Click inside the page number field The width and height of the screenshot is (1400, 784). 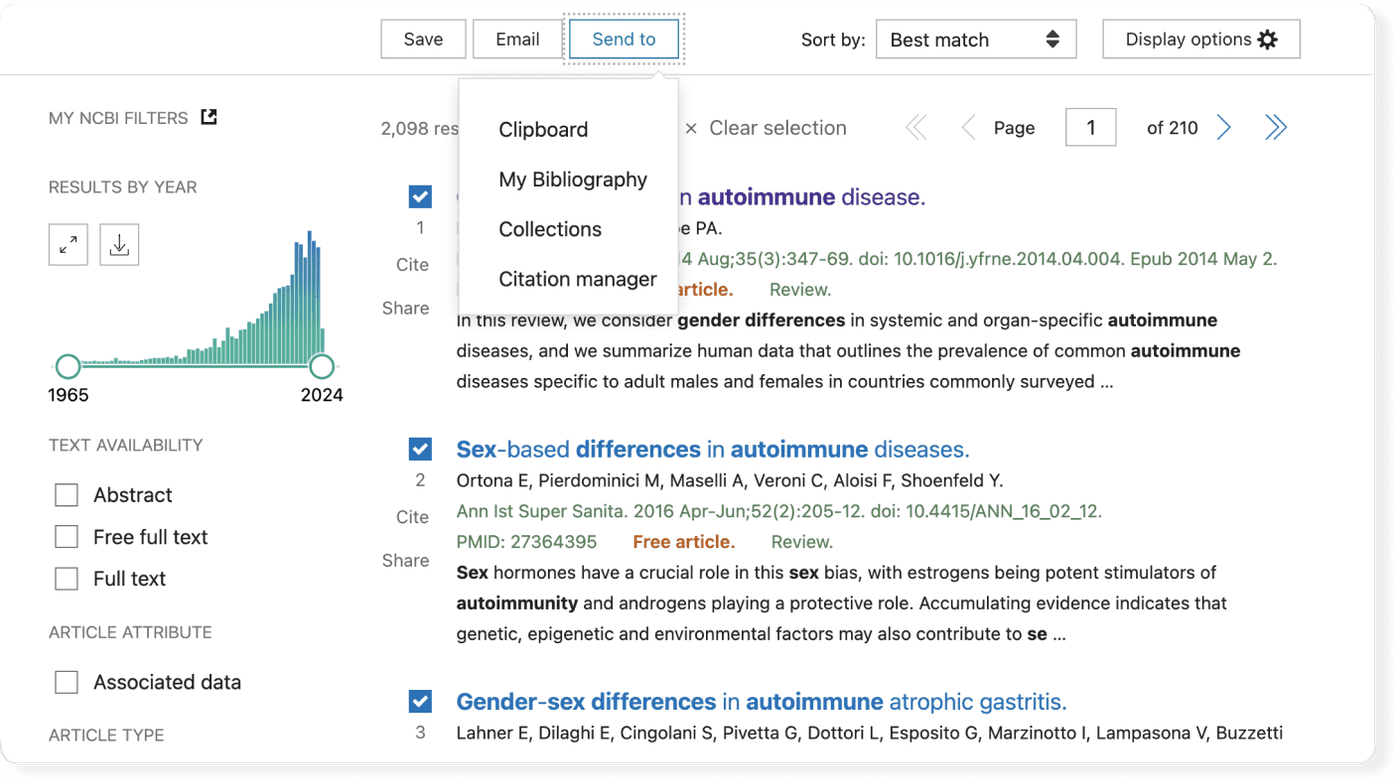pos(1090,127)
